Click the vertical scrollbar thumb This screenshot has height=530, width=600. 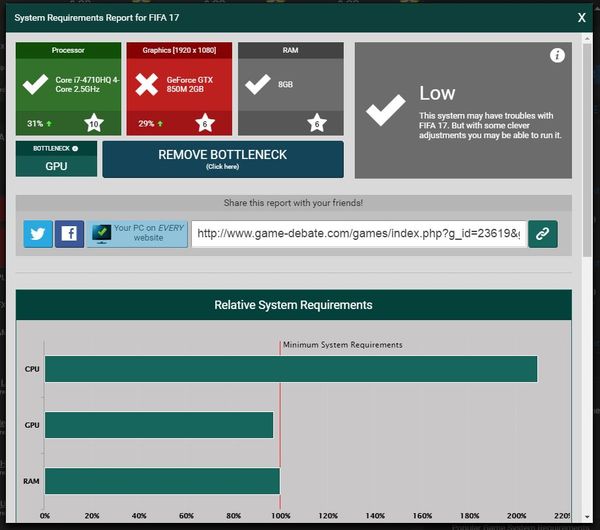point(587,150)
